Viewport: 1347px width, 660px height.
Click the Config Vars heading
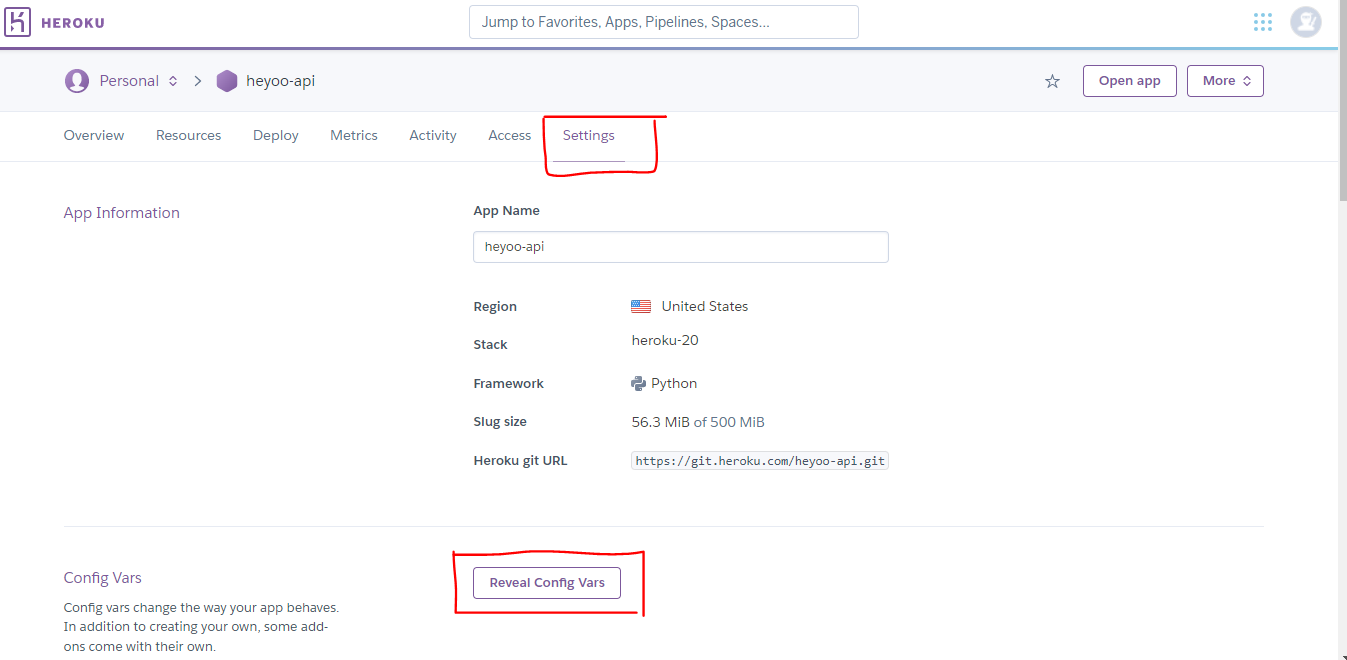[103, 578]
